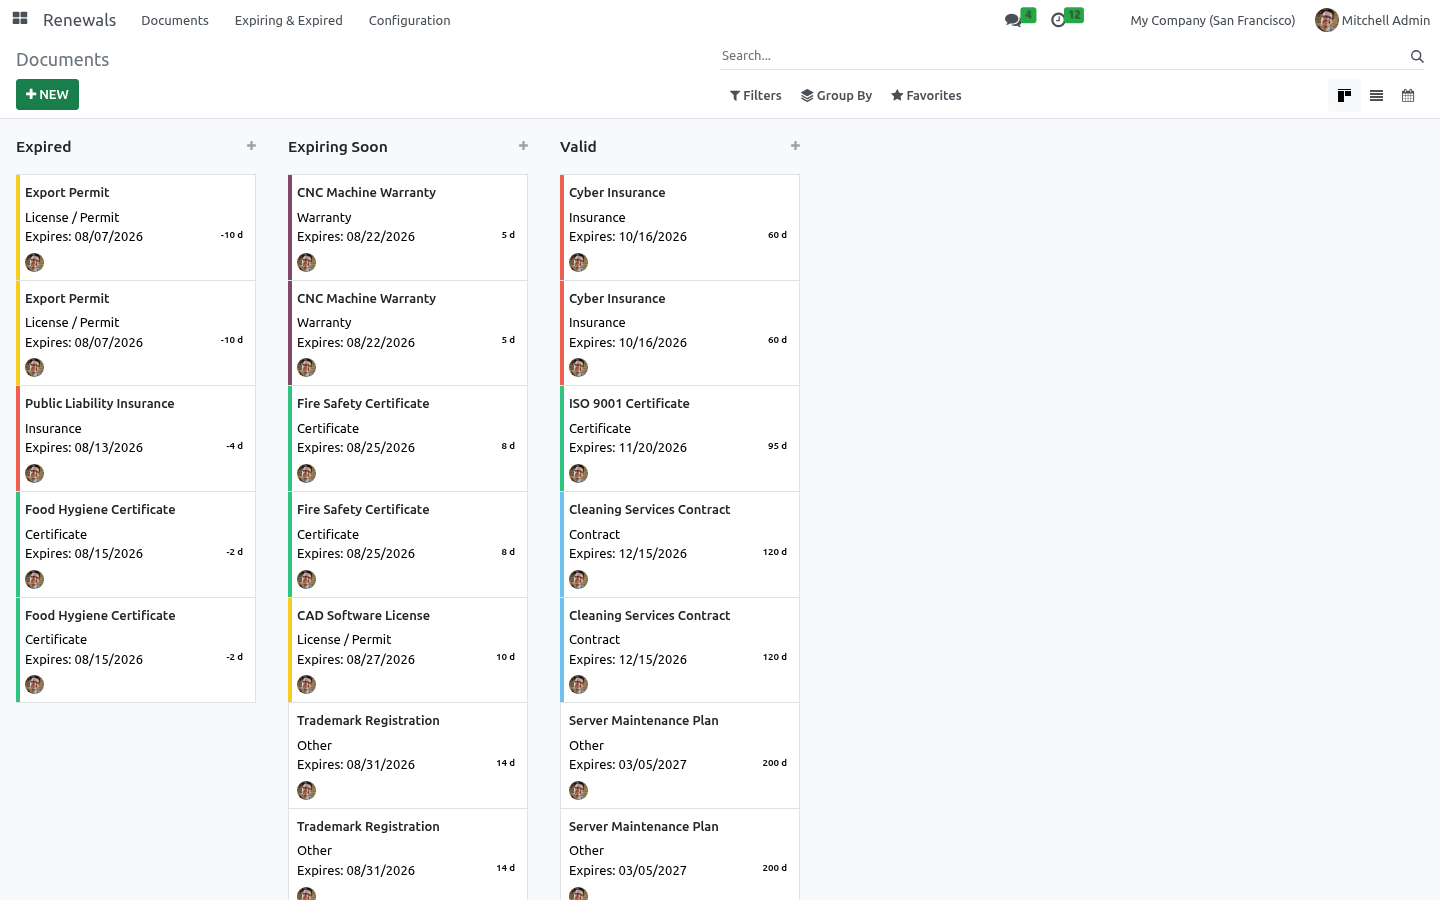This screenshot has height=900, width=1440.
Task: Focus the Search input field
Action: pyautogui.click(x=1063, y=56)
